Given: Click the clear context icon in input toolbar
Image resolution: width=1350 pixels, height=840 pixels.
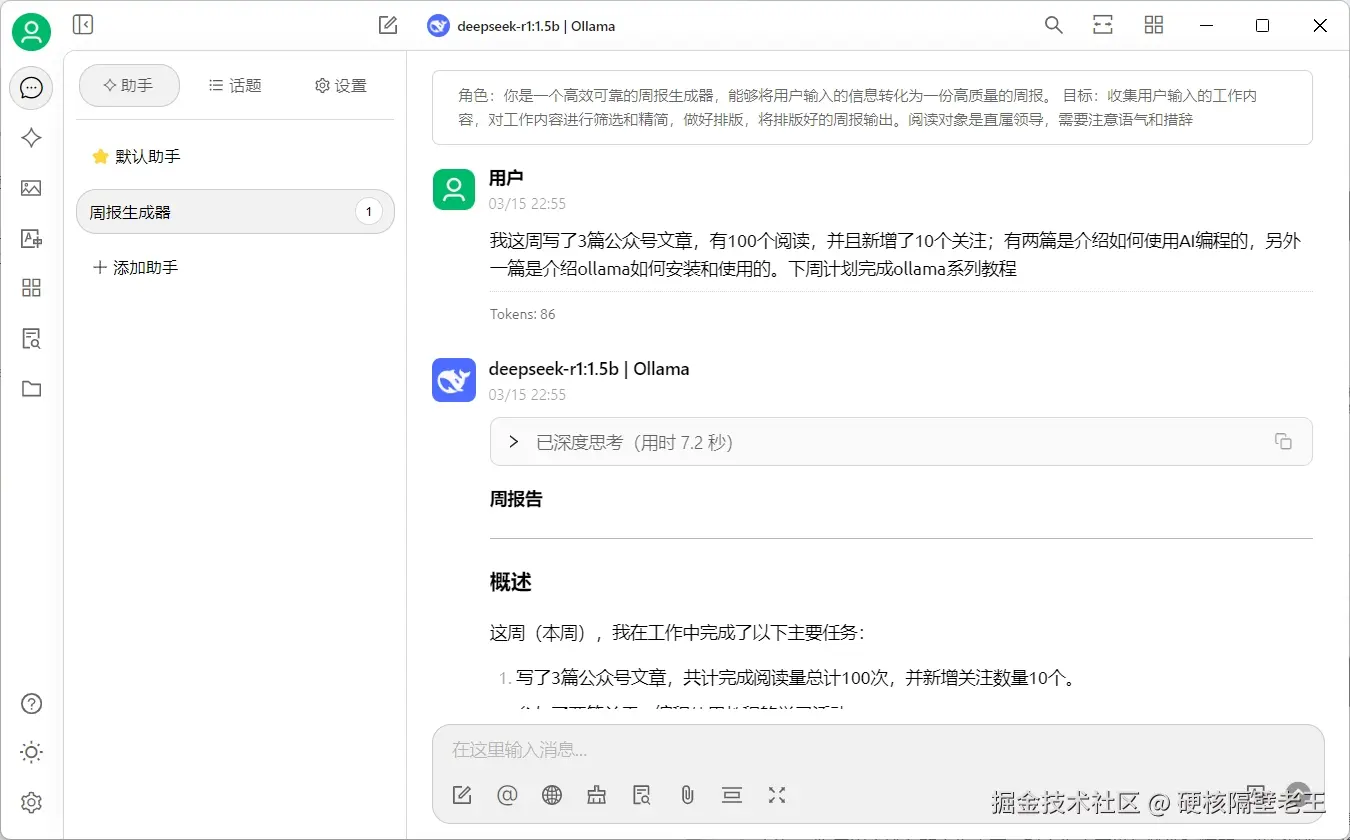Looking at the screenshot, I should (732, 795).
